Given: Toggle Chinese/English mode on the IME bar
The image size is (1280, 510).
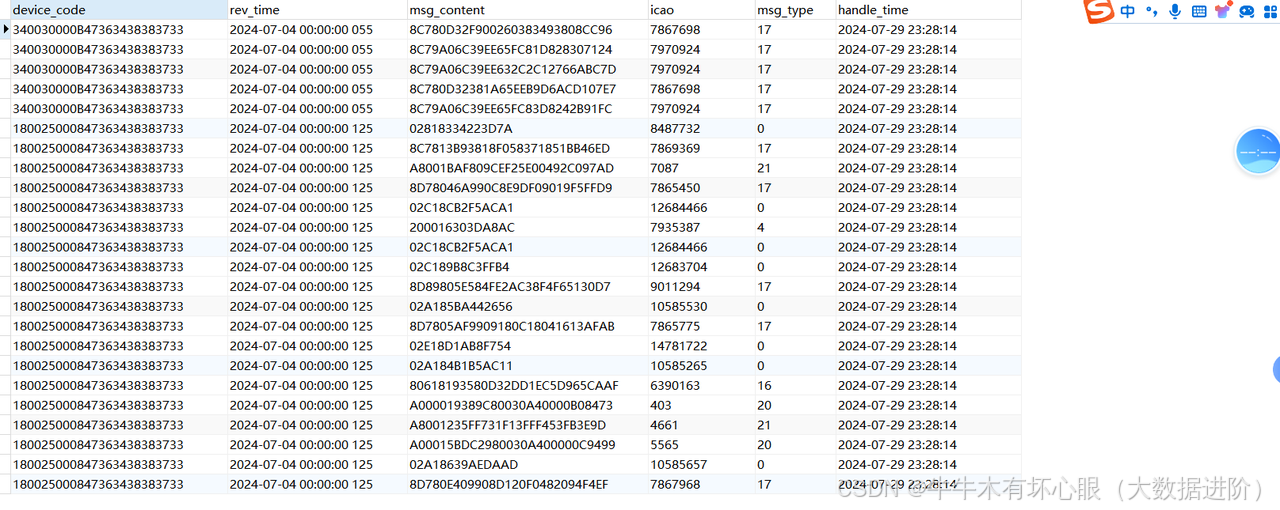Looking at the screenshot, I should click(x=1128, y=12).
